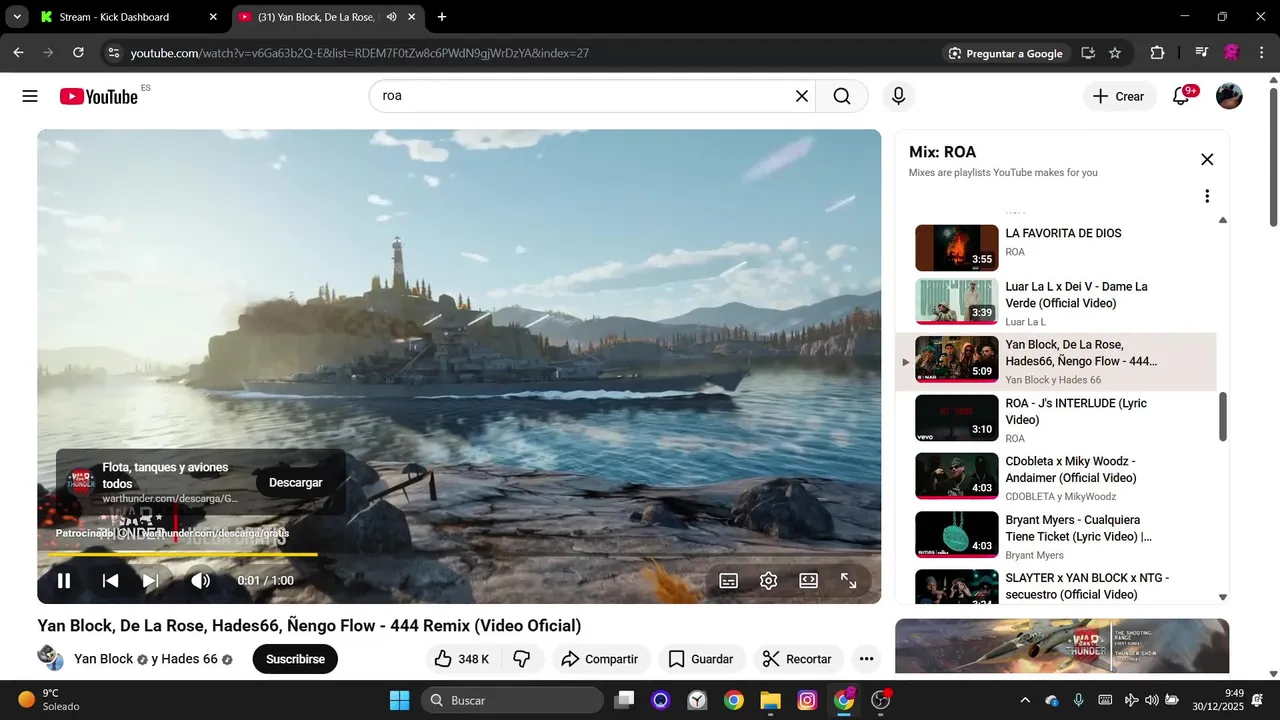This screenshot has width=1280, height=720.
Task: Go to YouTube home via logo
Action: click(99, 96)
